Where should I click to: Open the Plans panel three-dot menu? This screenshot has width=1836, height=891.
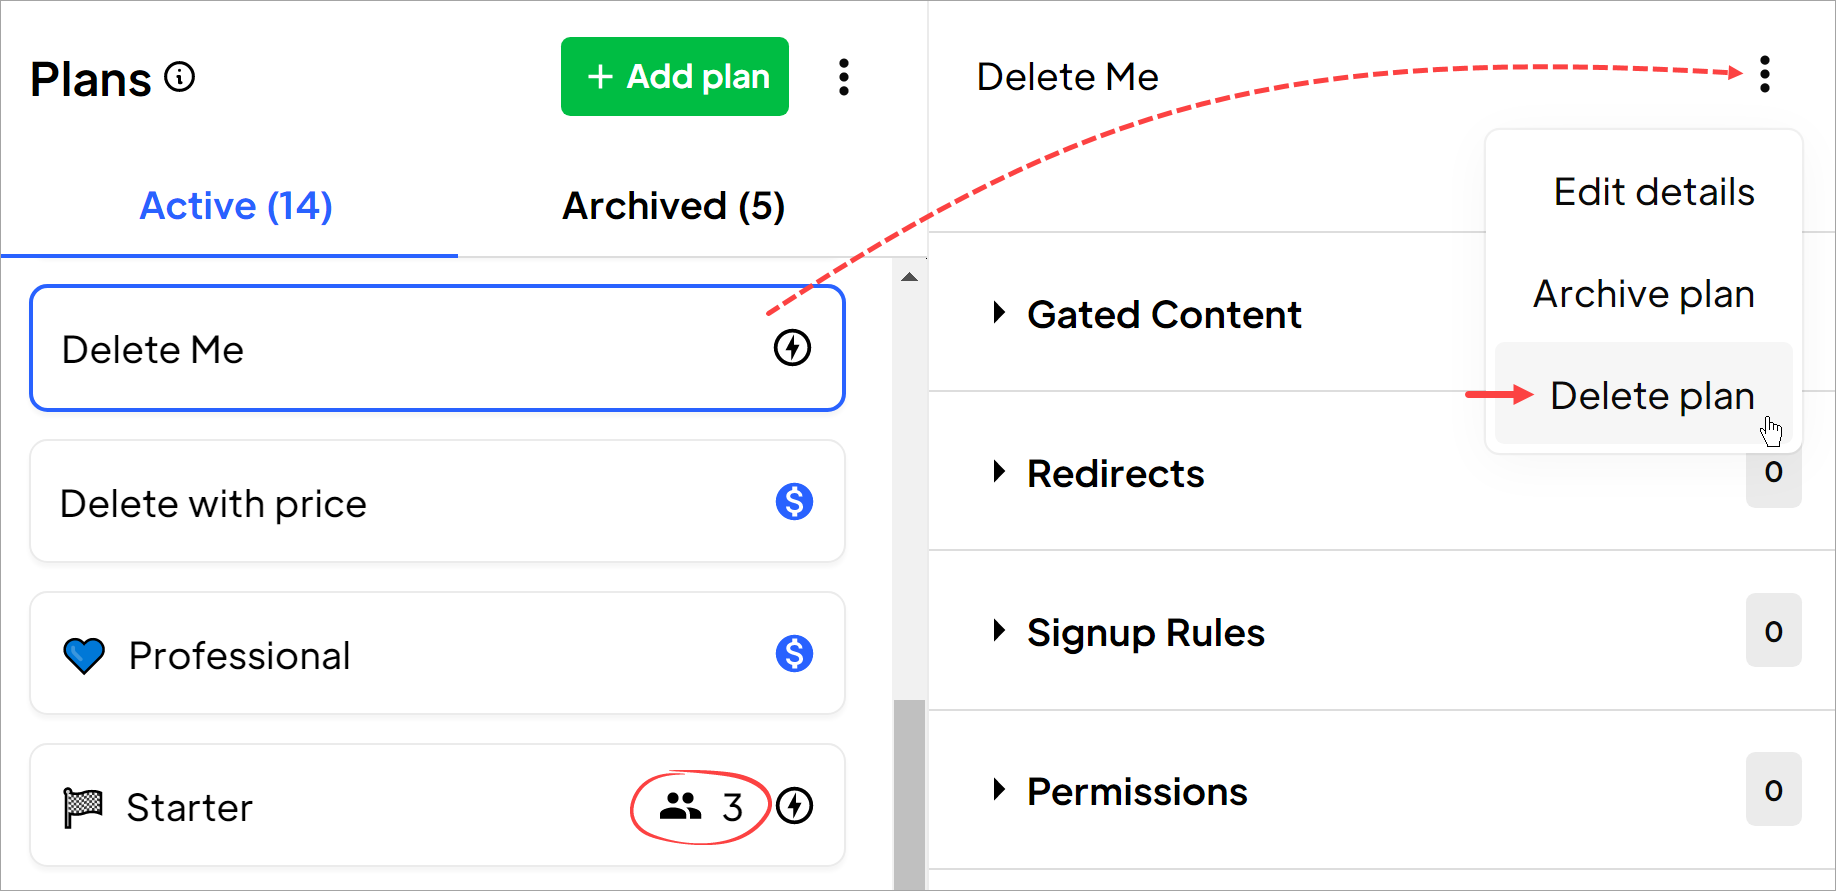tap(844, 77)
